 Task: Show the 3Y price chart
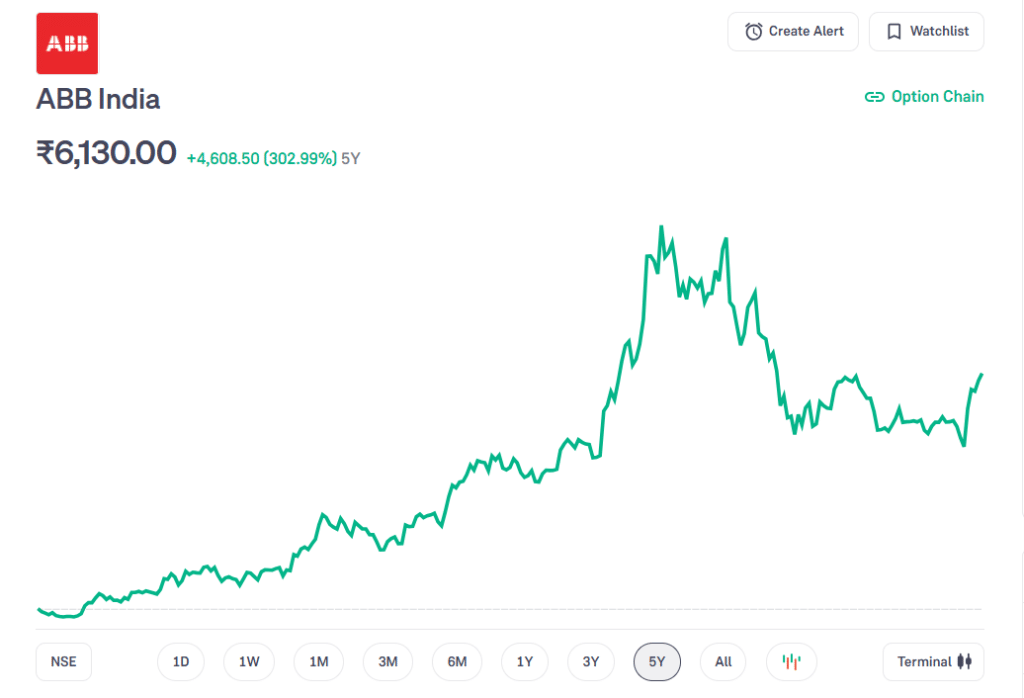click(591, 661)
